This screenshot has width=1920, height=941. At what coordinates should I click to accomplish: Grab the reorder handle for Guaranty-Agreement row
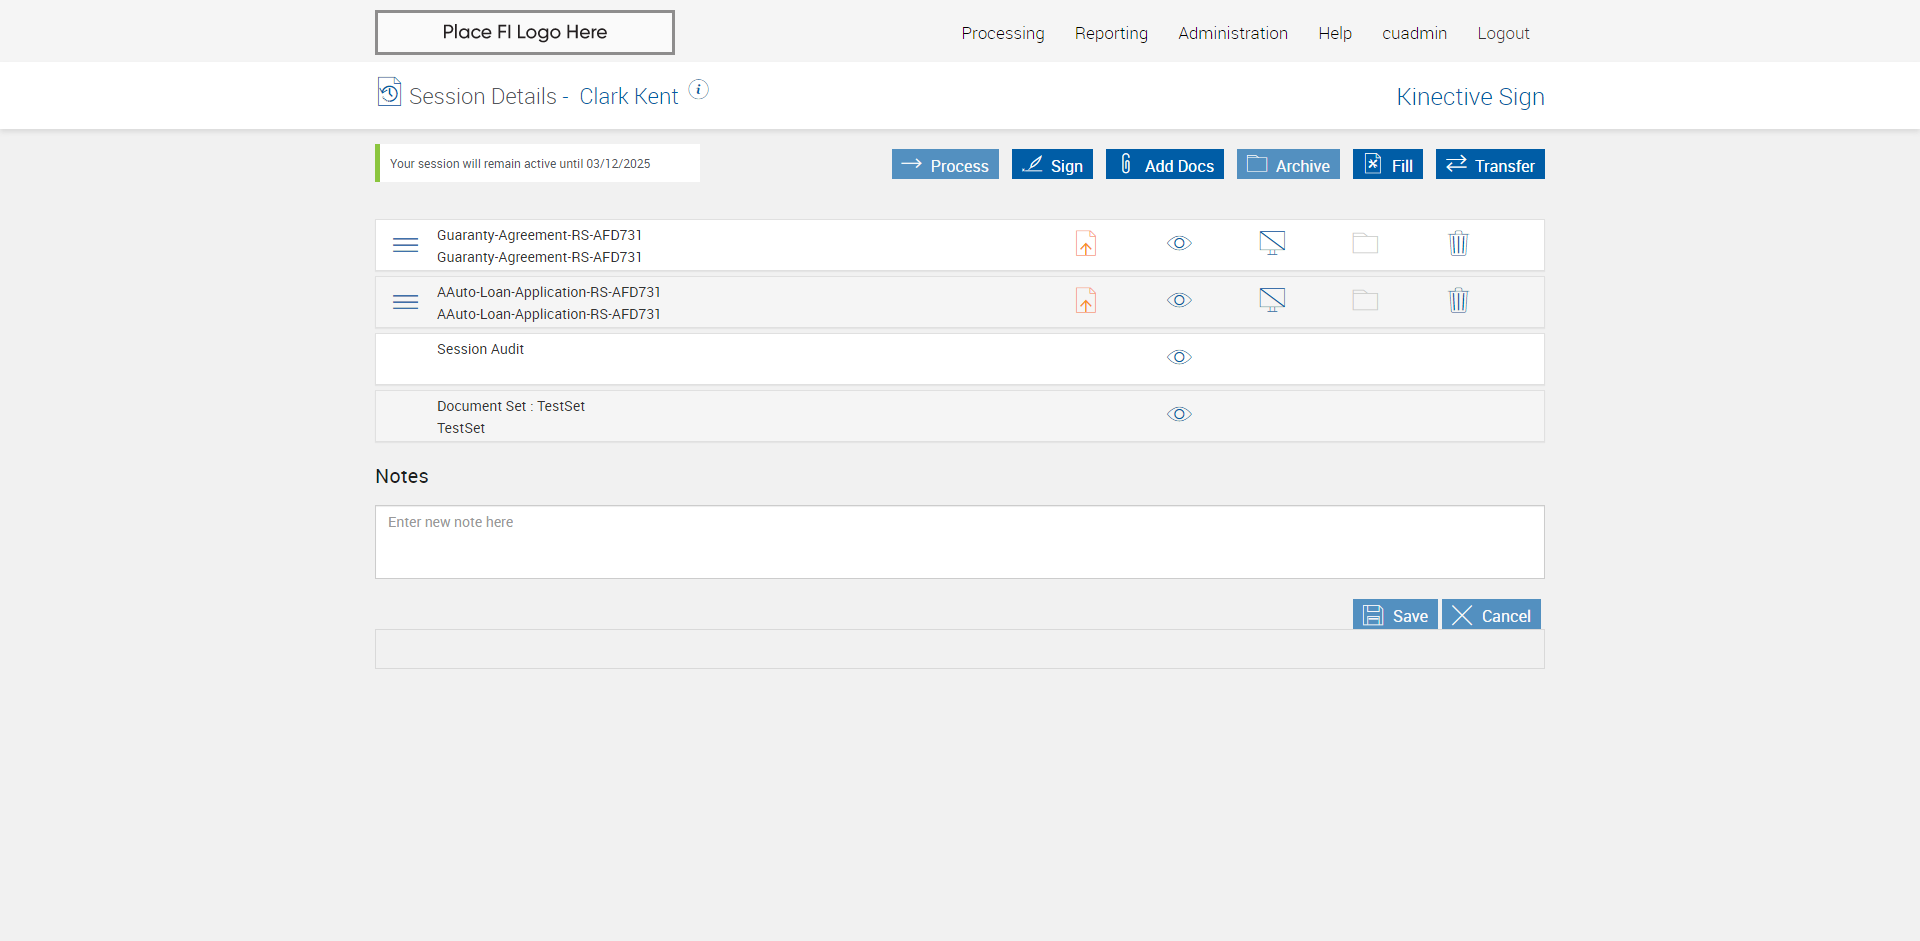pos(405,245)
